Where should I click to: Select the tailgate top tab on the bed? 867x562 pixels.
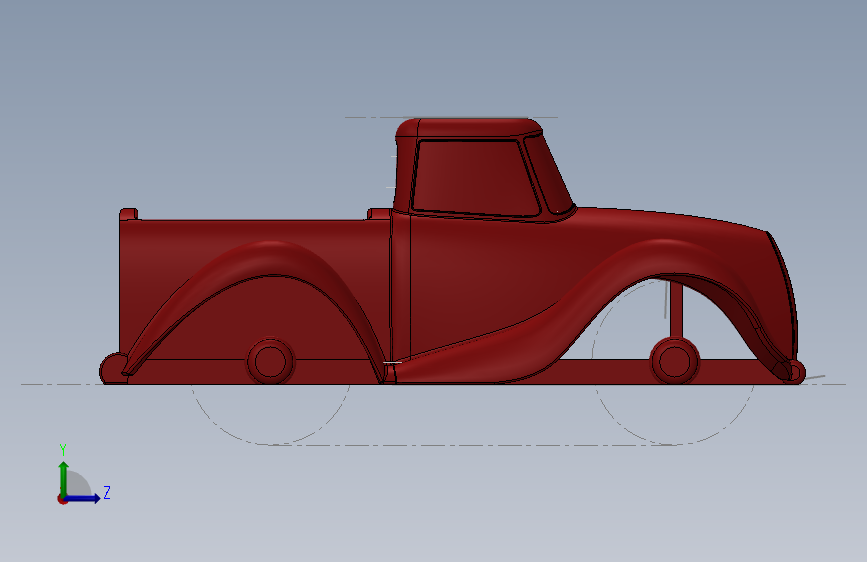click(128, 214)
